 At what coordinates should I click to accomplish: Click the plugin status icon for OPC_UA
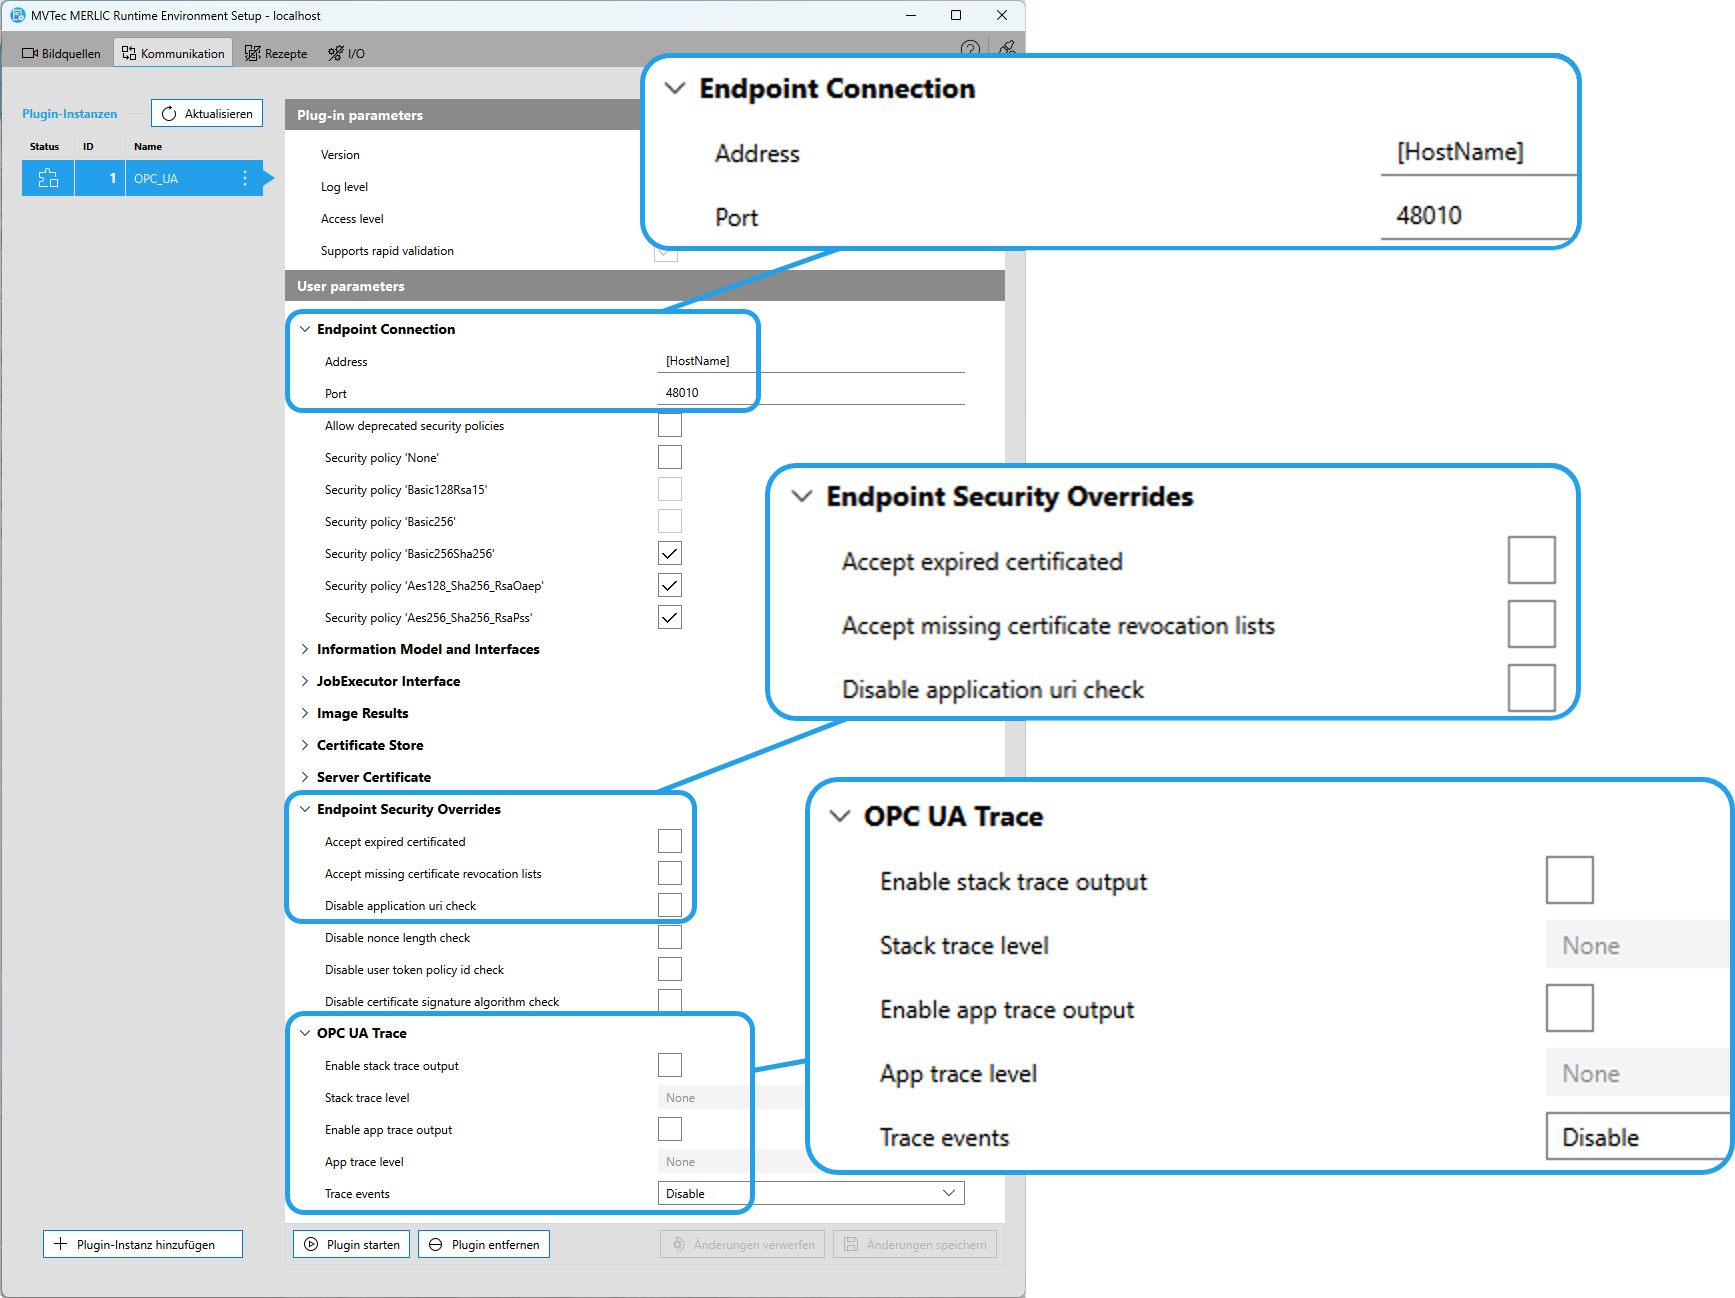(x=48, y=178)
